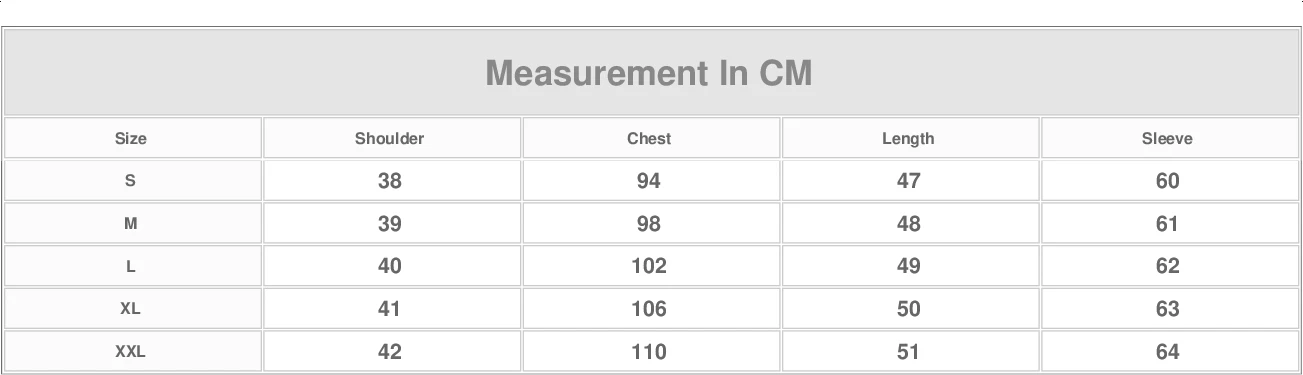Click the S size row label
Image resolution: width=1303 pixels, height=375 pixels.
pyautogui.click(x=130, y=181)
